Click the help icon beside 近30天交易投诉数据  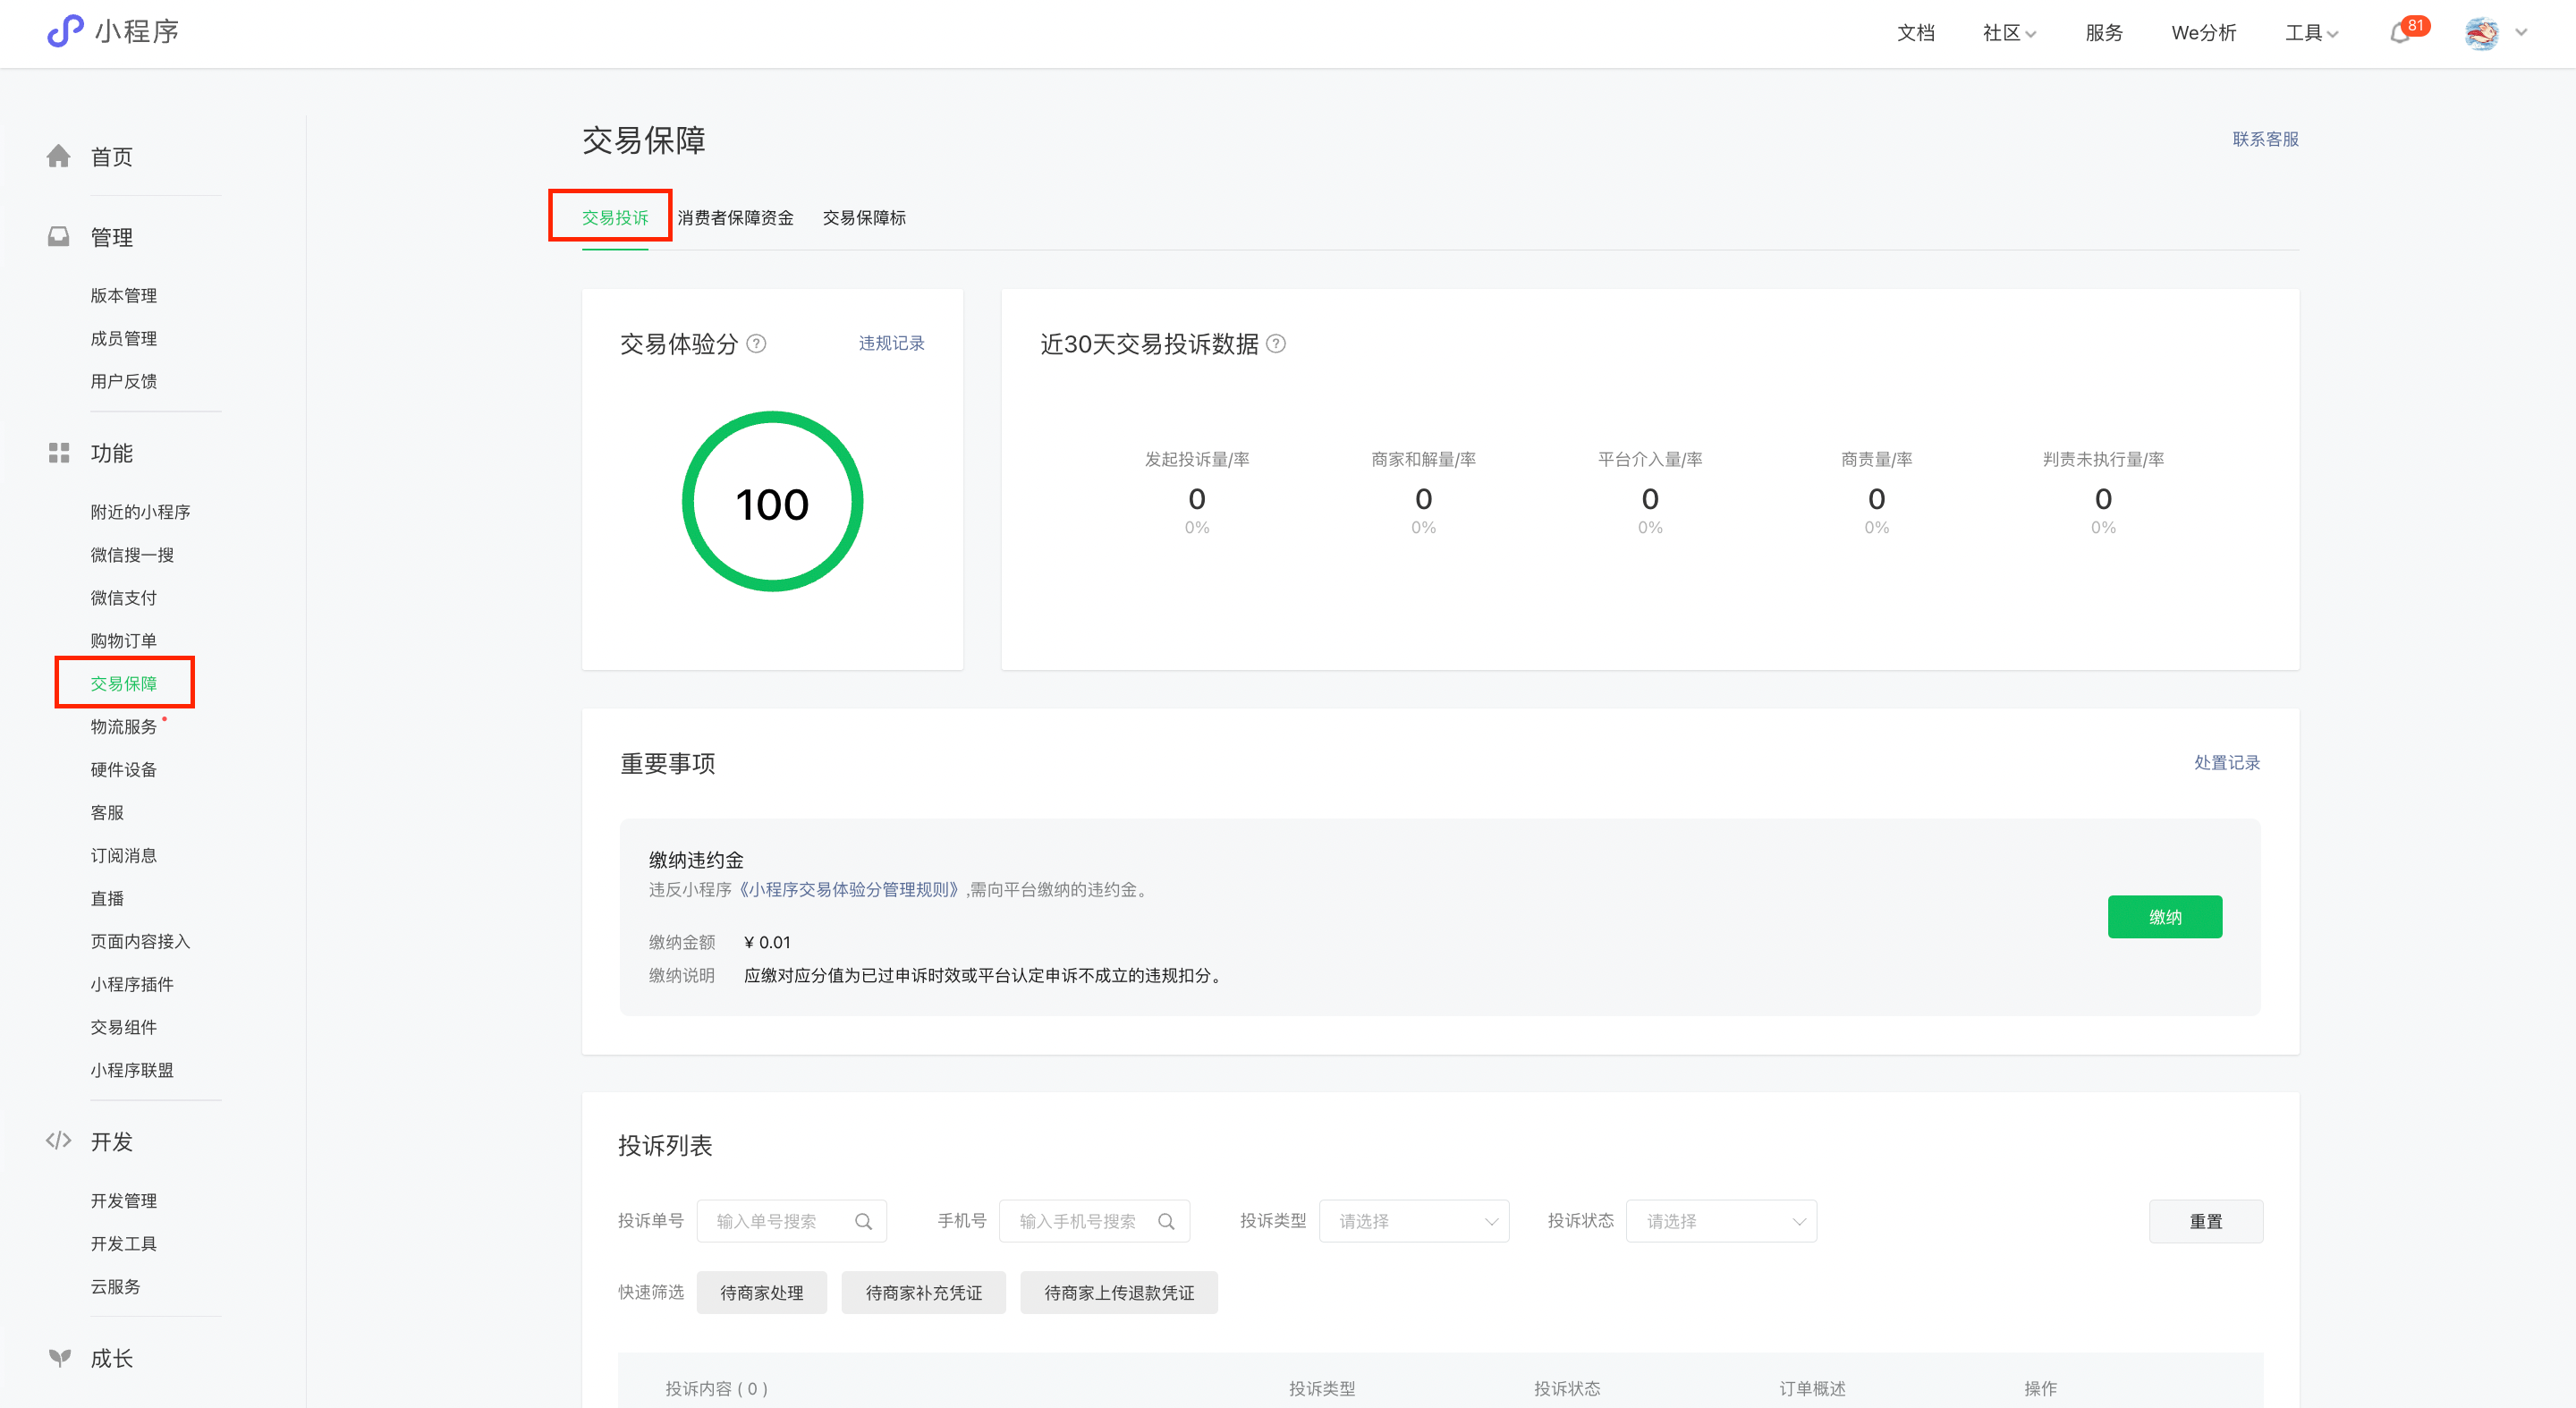coord(1276,344)
